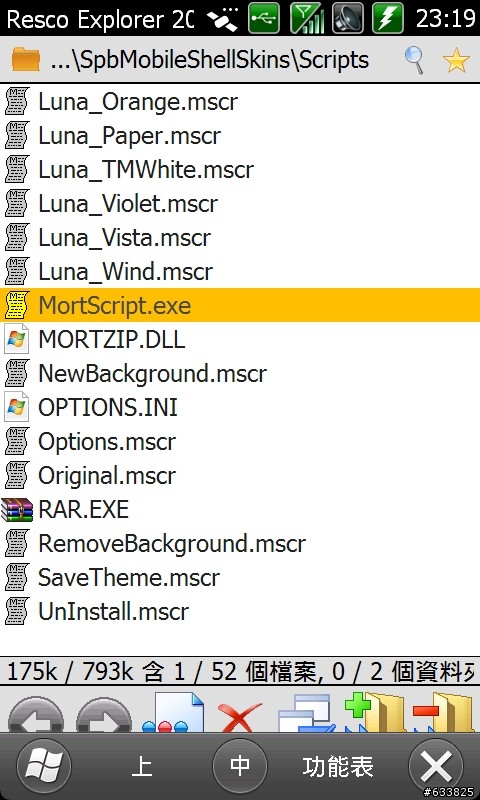Open the Windows Start button
The width and height of the screenshot is (480, 800).
coord(44,766)
